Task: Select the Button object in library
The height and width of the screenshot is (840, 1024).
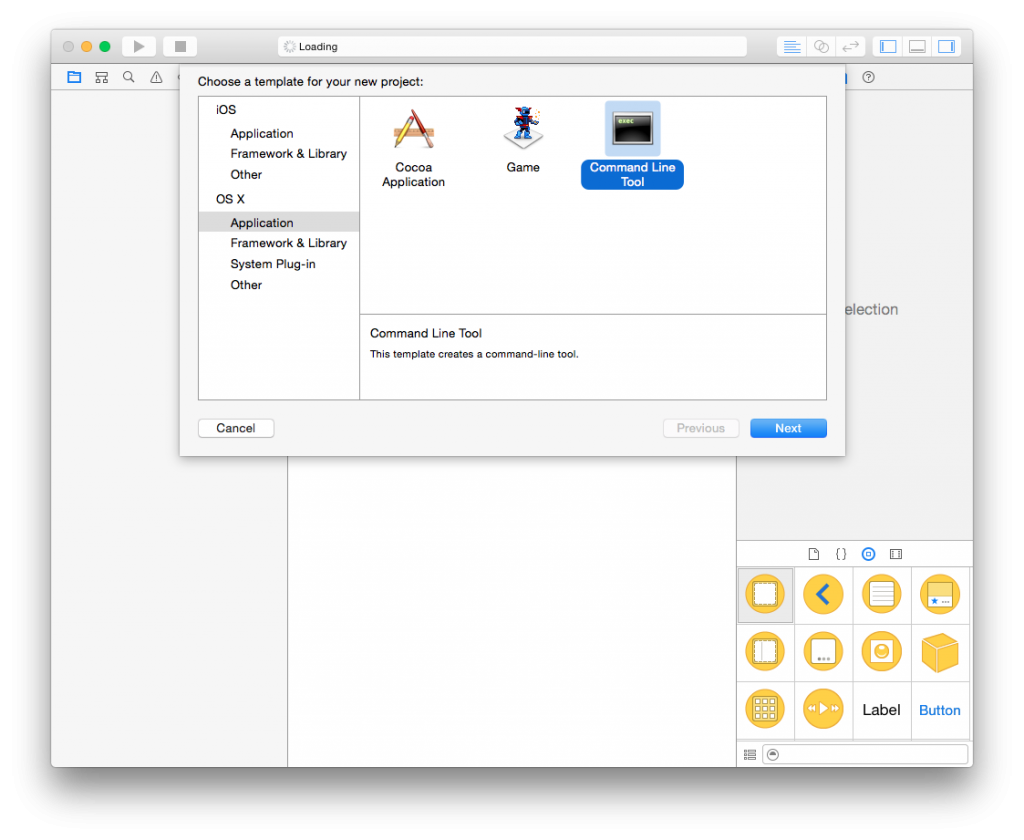Action: click(940, 709)
